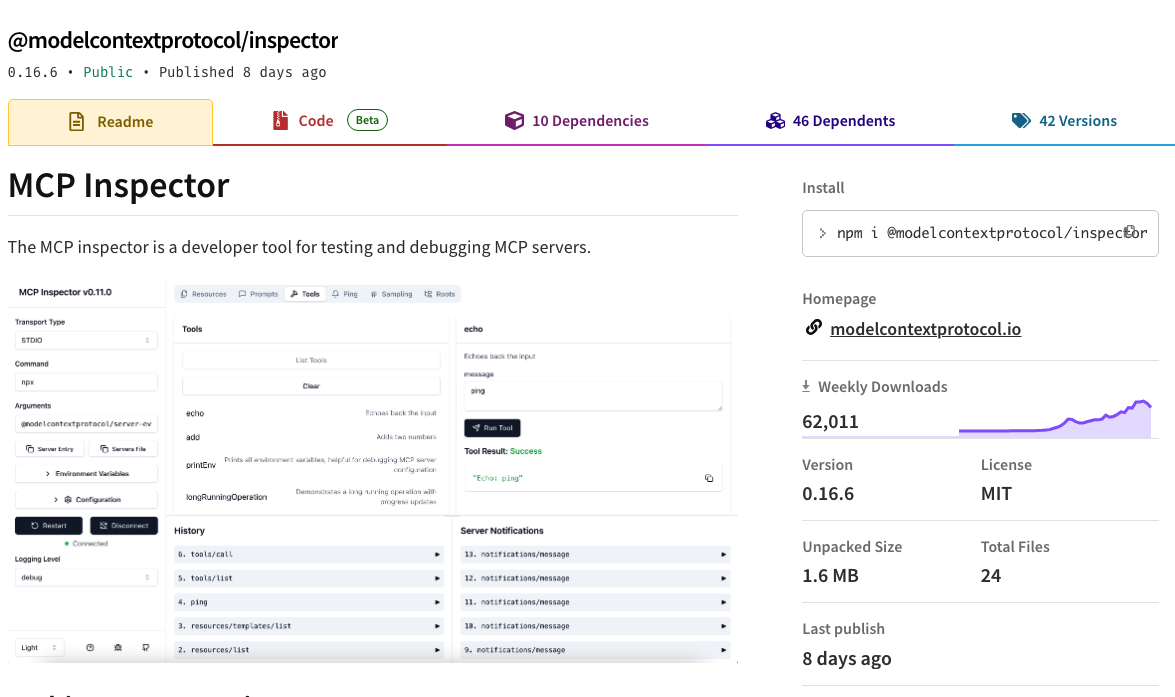Click the MCP Inspector readme heading

(x=119, y=185)
